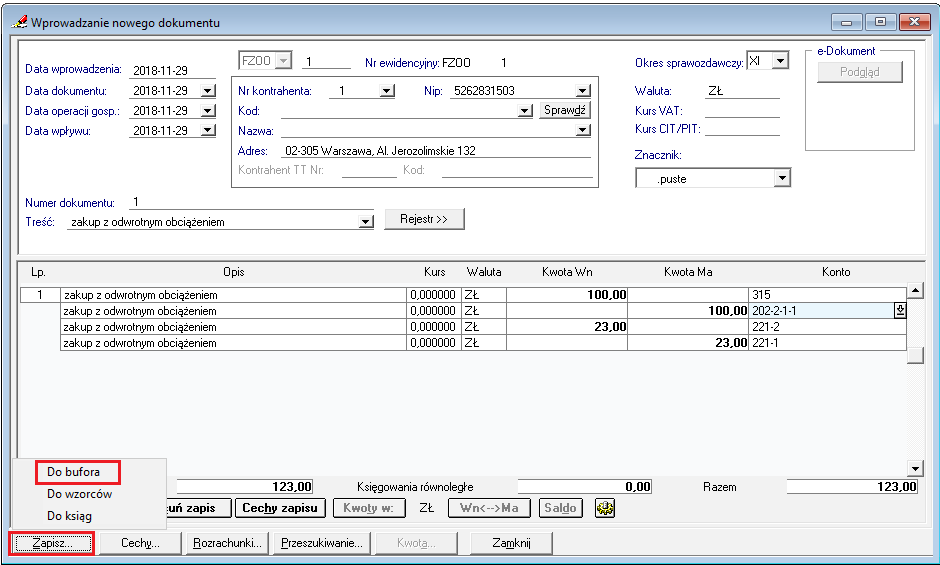Click the Podgląd e-Dokument button

click(x=860, y=72)
